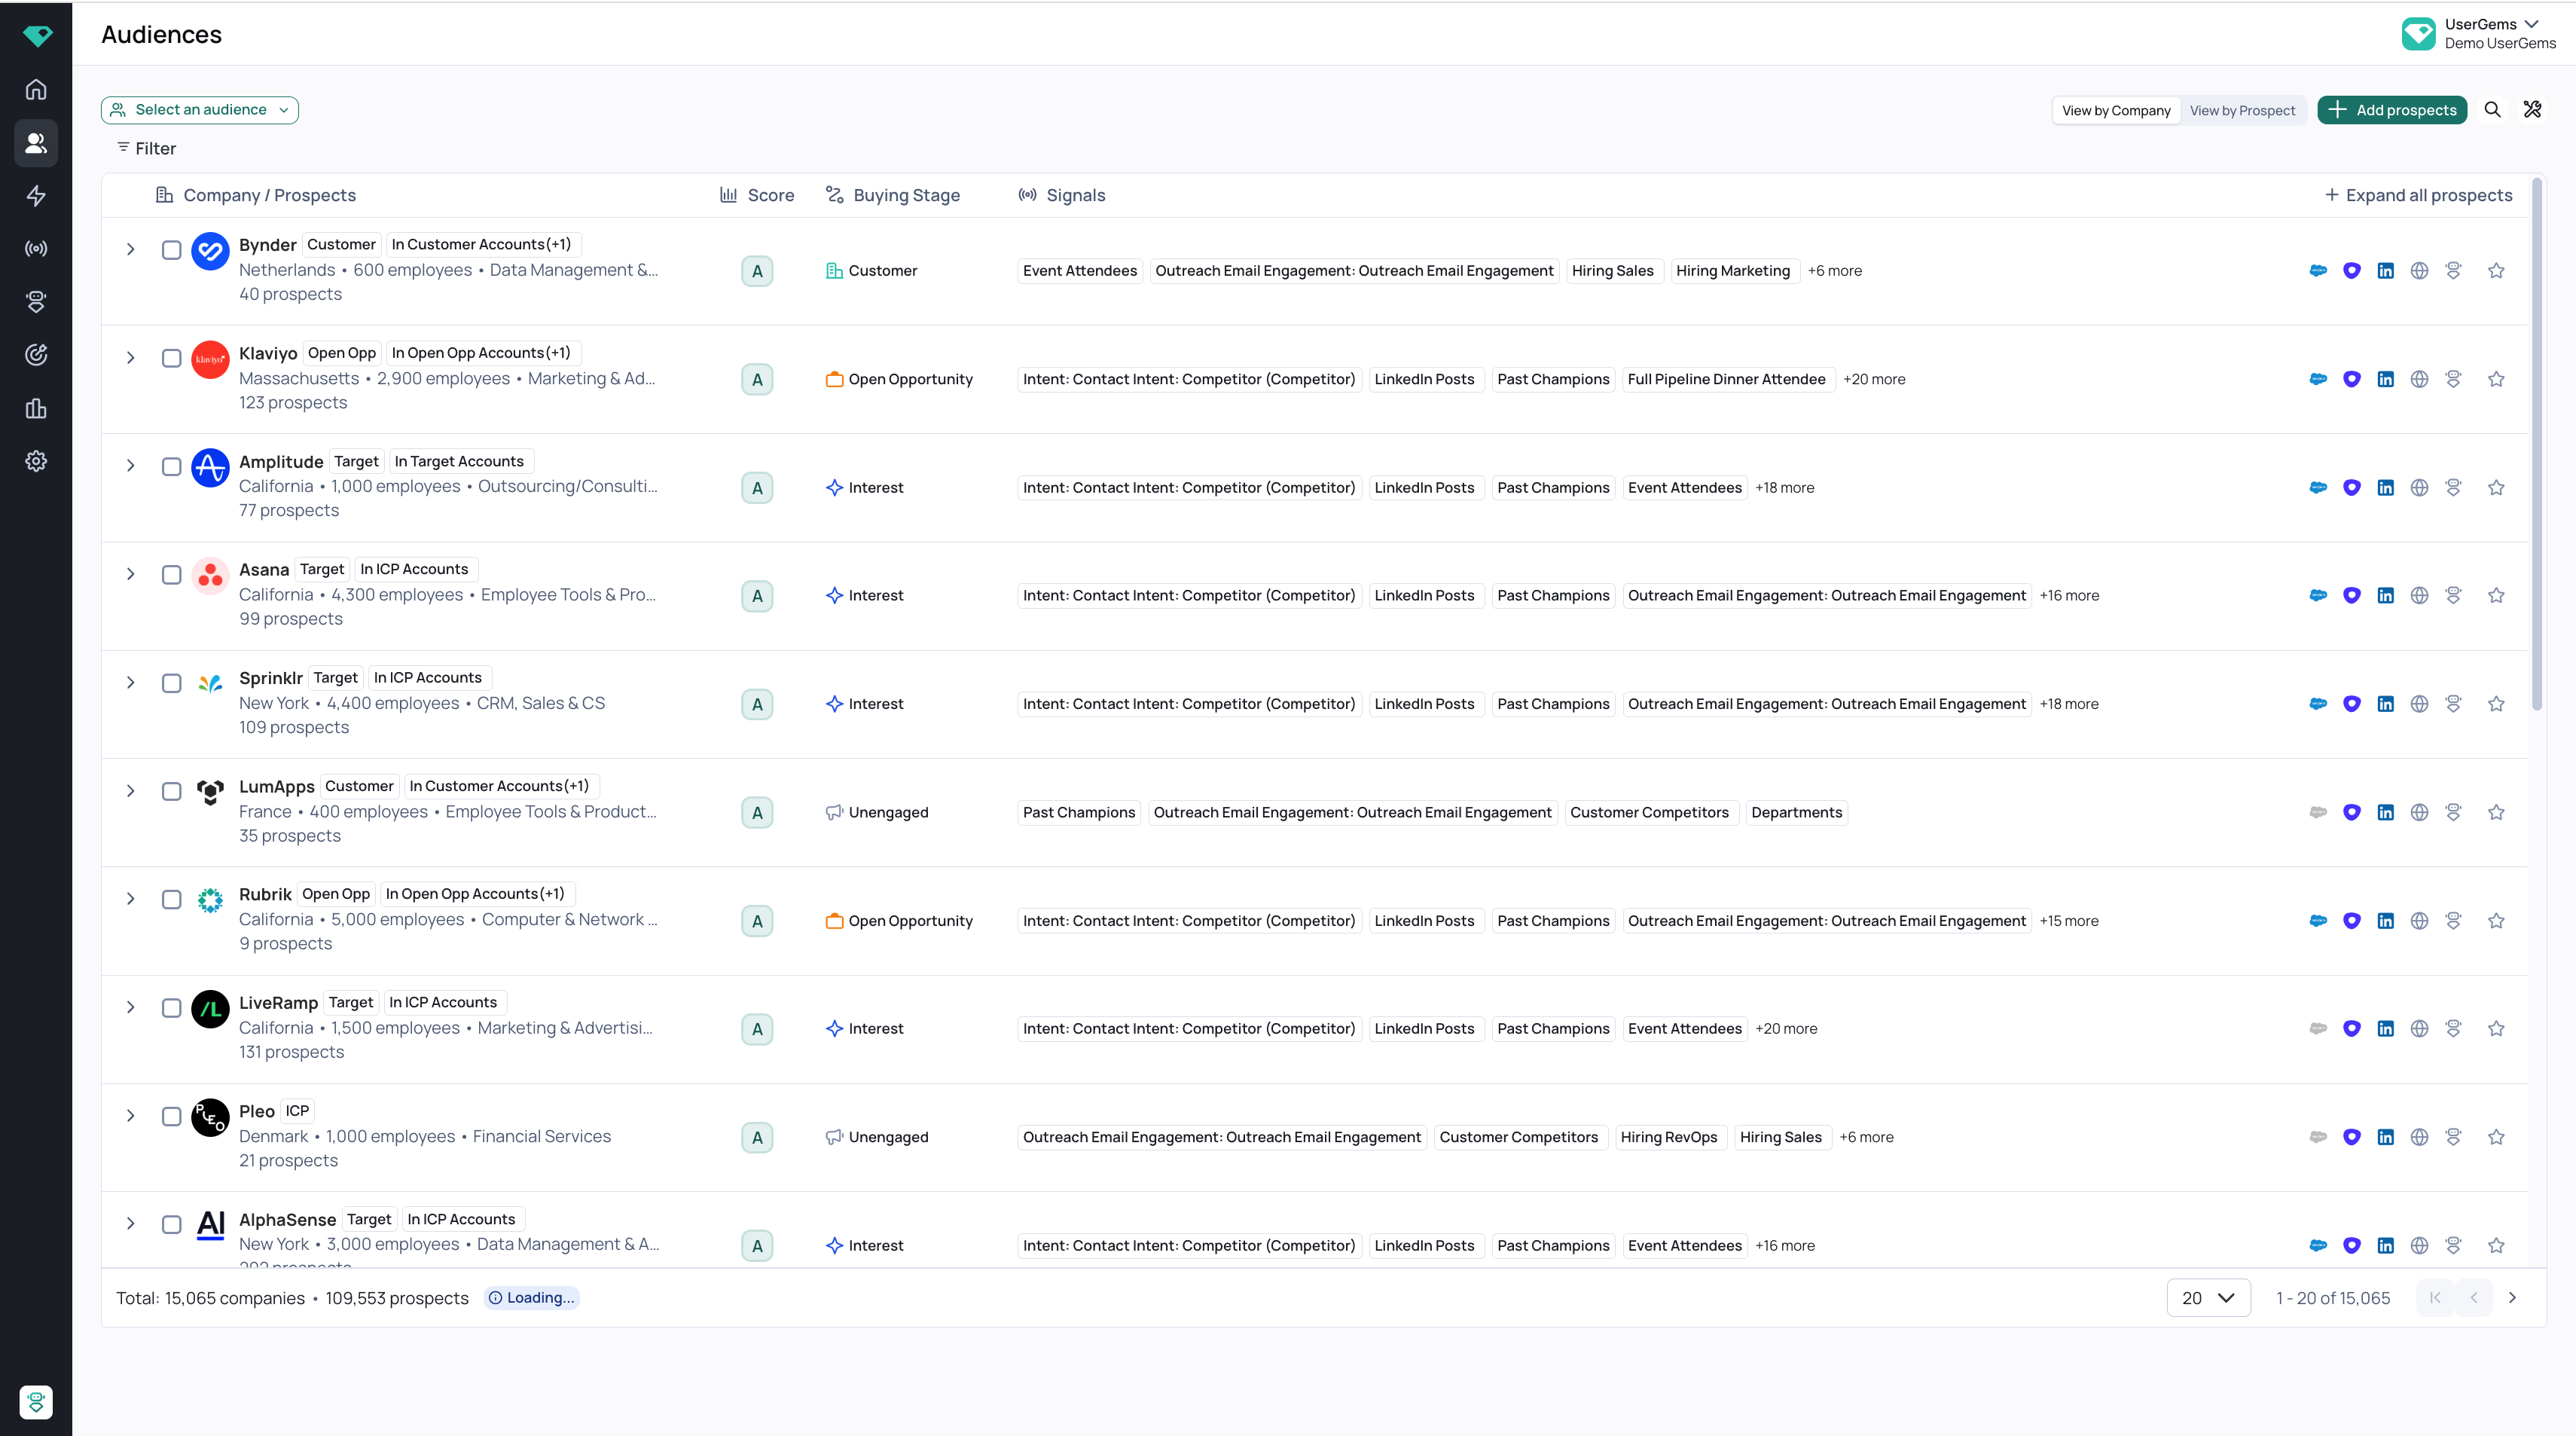Click the search magnifier icon
Image resolution: width=2576 pixels, height=1436 pixels.
(2493, 110)
